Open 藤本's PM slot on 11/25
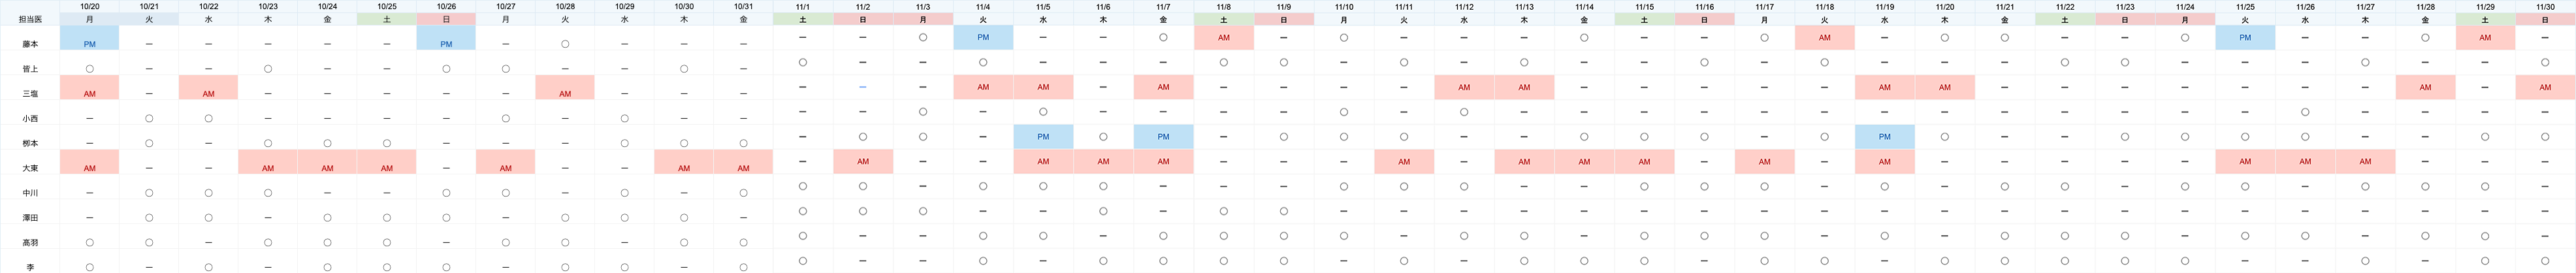2576x273 pixels. [x=2245, y=37]
